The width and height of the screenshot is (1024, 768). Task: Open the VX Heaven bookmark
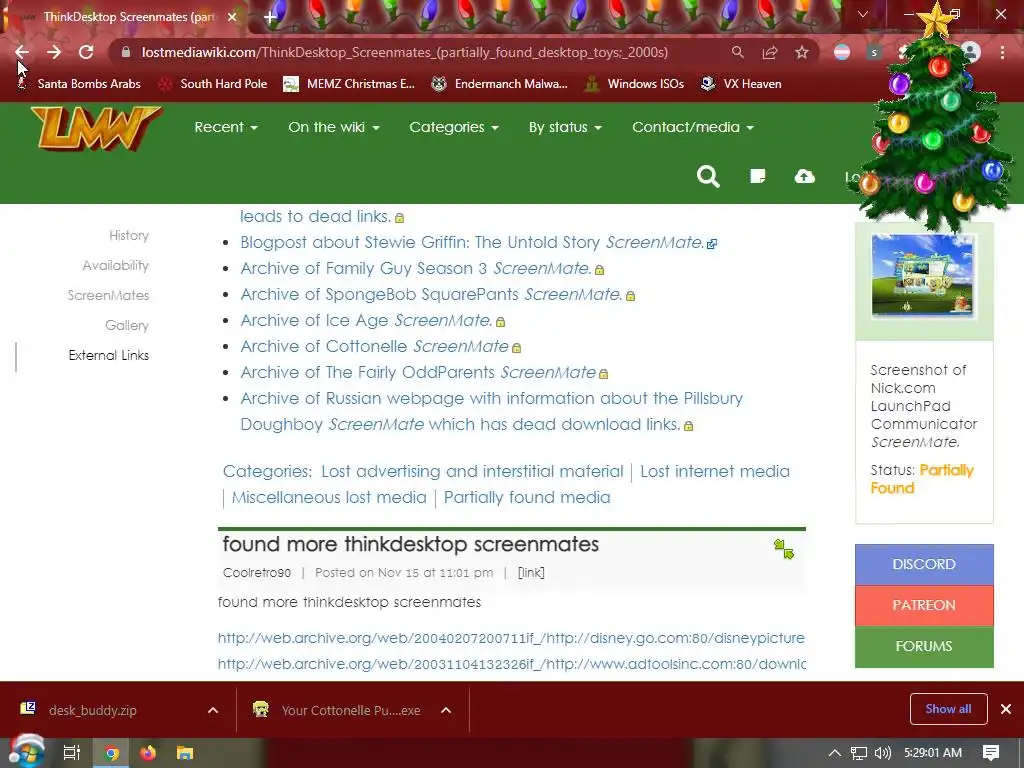(x=741, y=84)
